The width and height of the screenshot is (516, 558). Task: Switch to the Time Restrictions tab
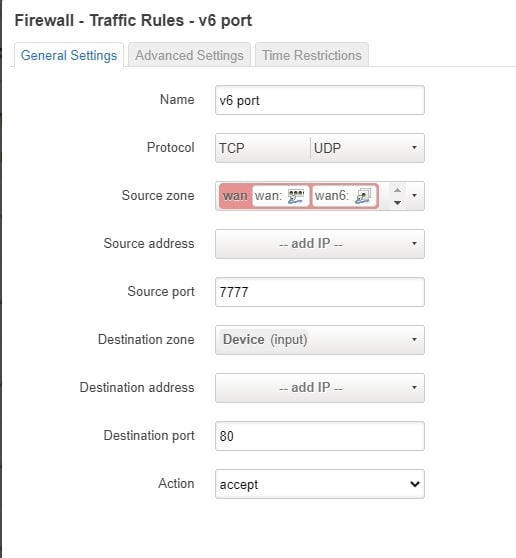pos(312,55)
